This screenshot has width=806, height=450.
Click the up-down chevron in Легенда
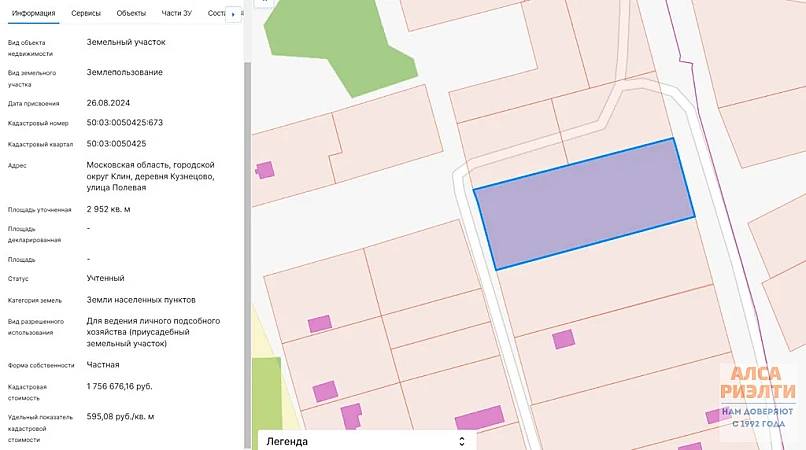pyautogui.click(x=461, y=440)
